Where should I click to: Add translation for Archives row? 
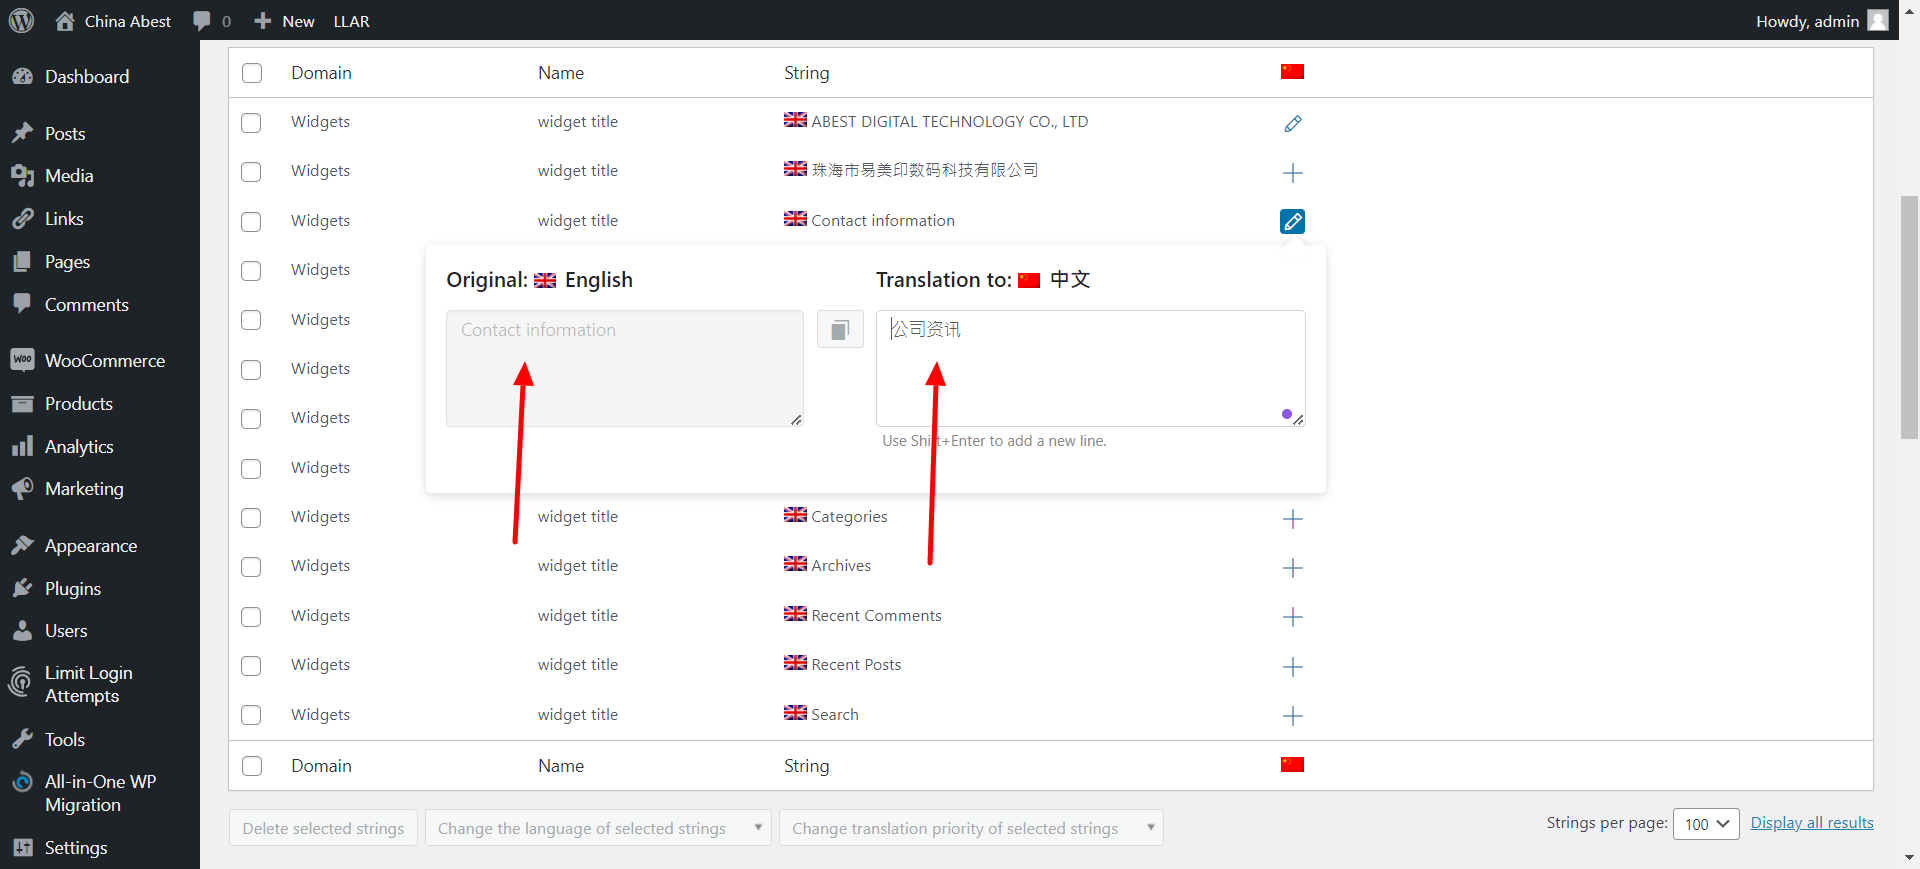click(1292, 568)
